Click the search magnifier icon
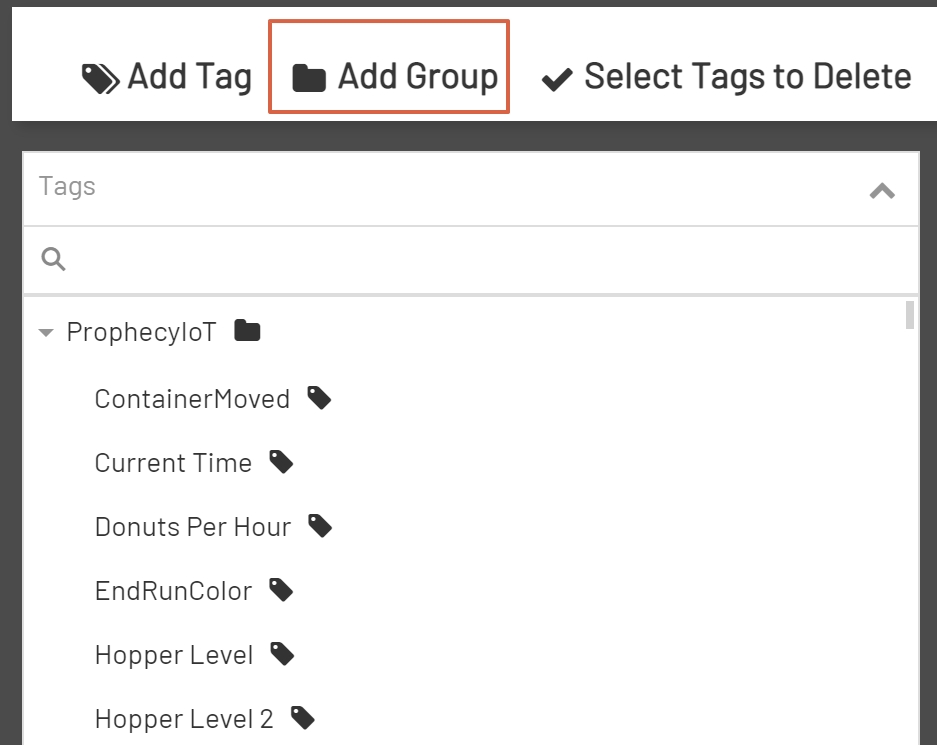This screenshot has width=937, height=745. pos(53,258)
